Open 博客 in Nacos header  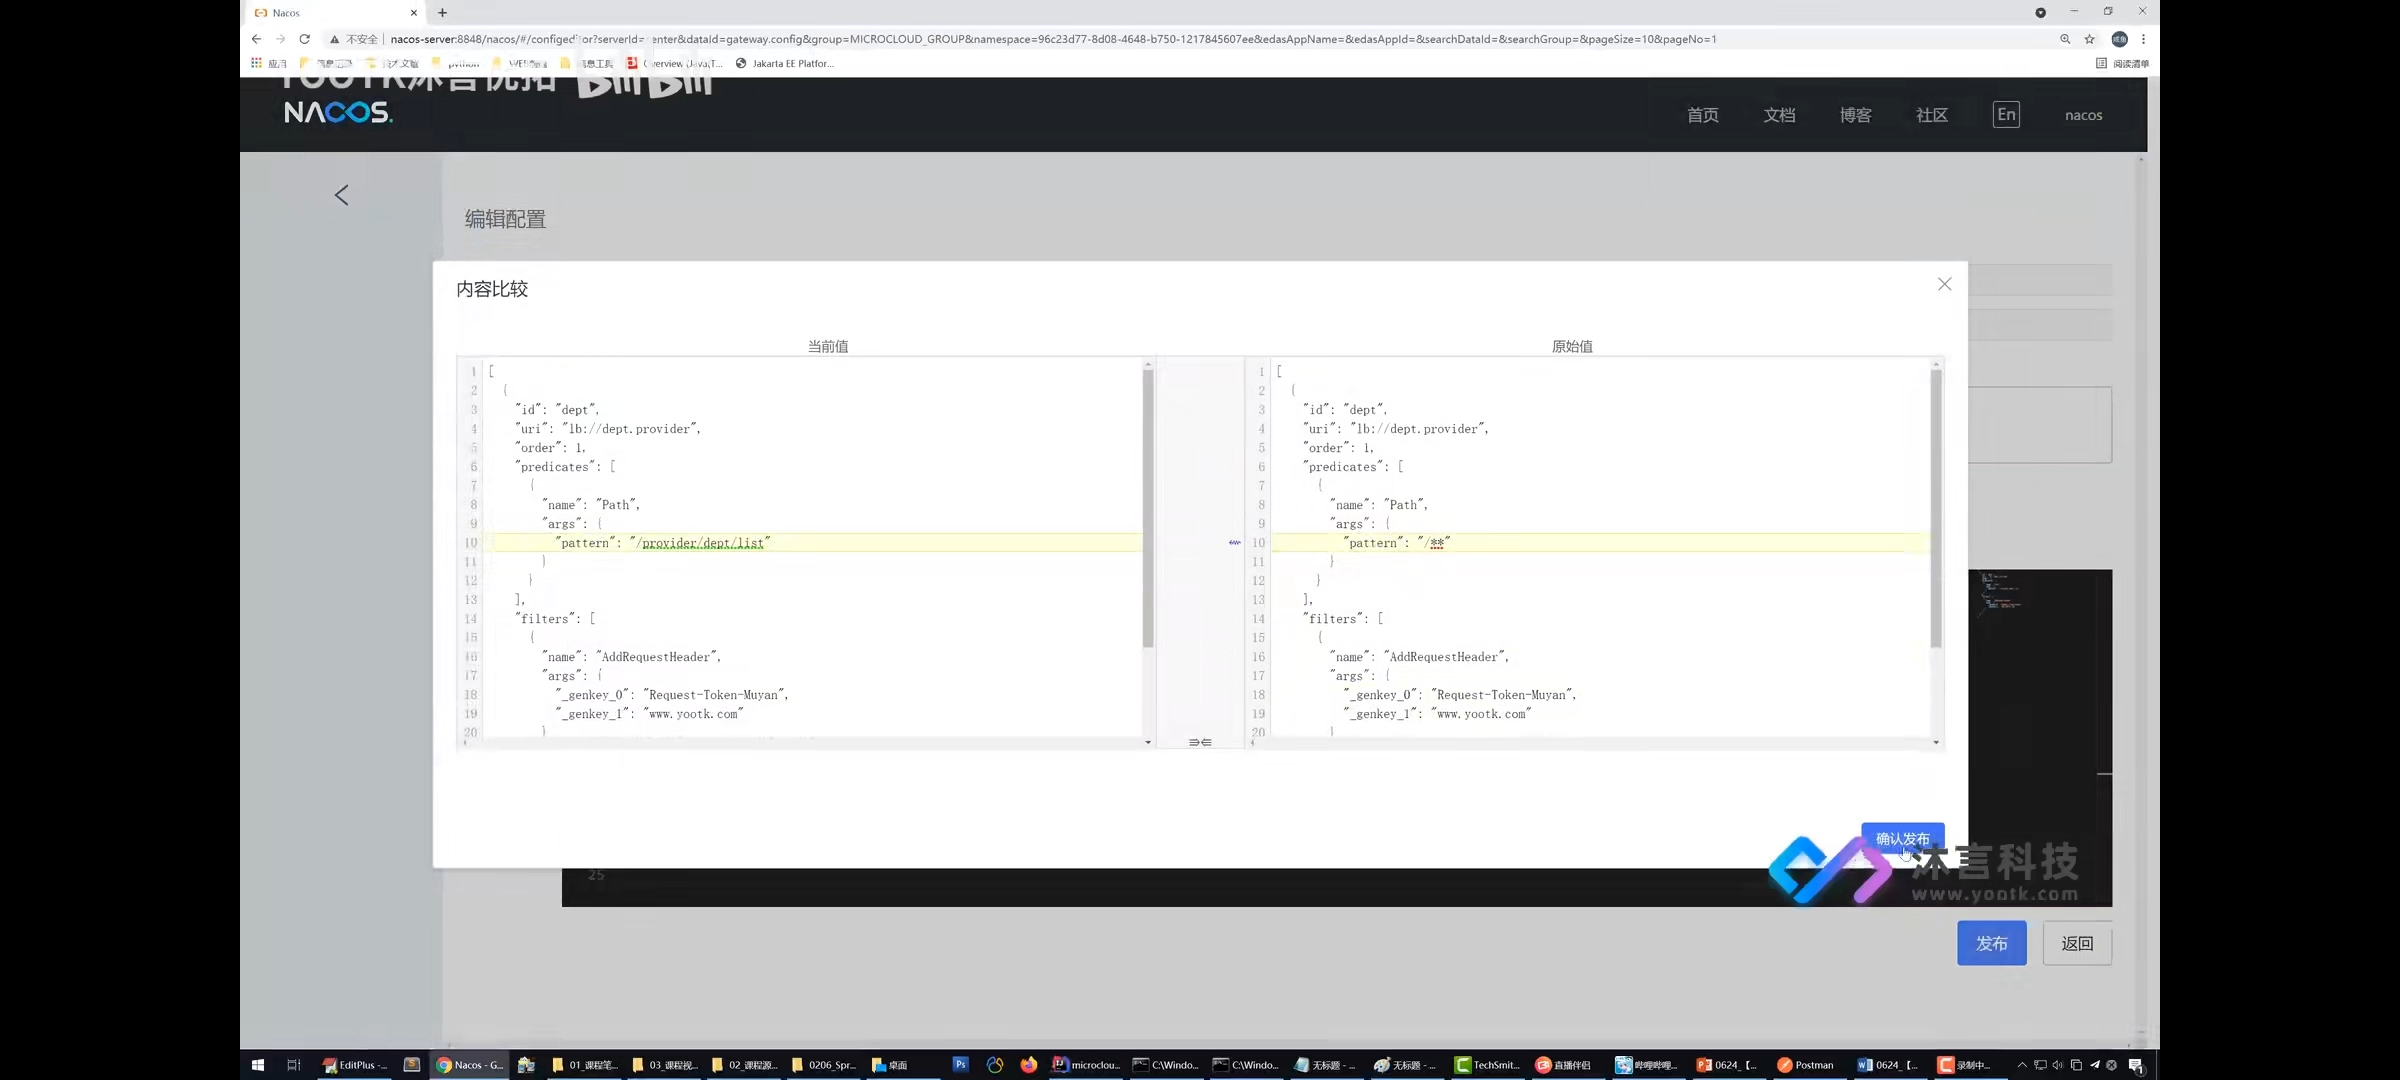click(1856, 115)
